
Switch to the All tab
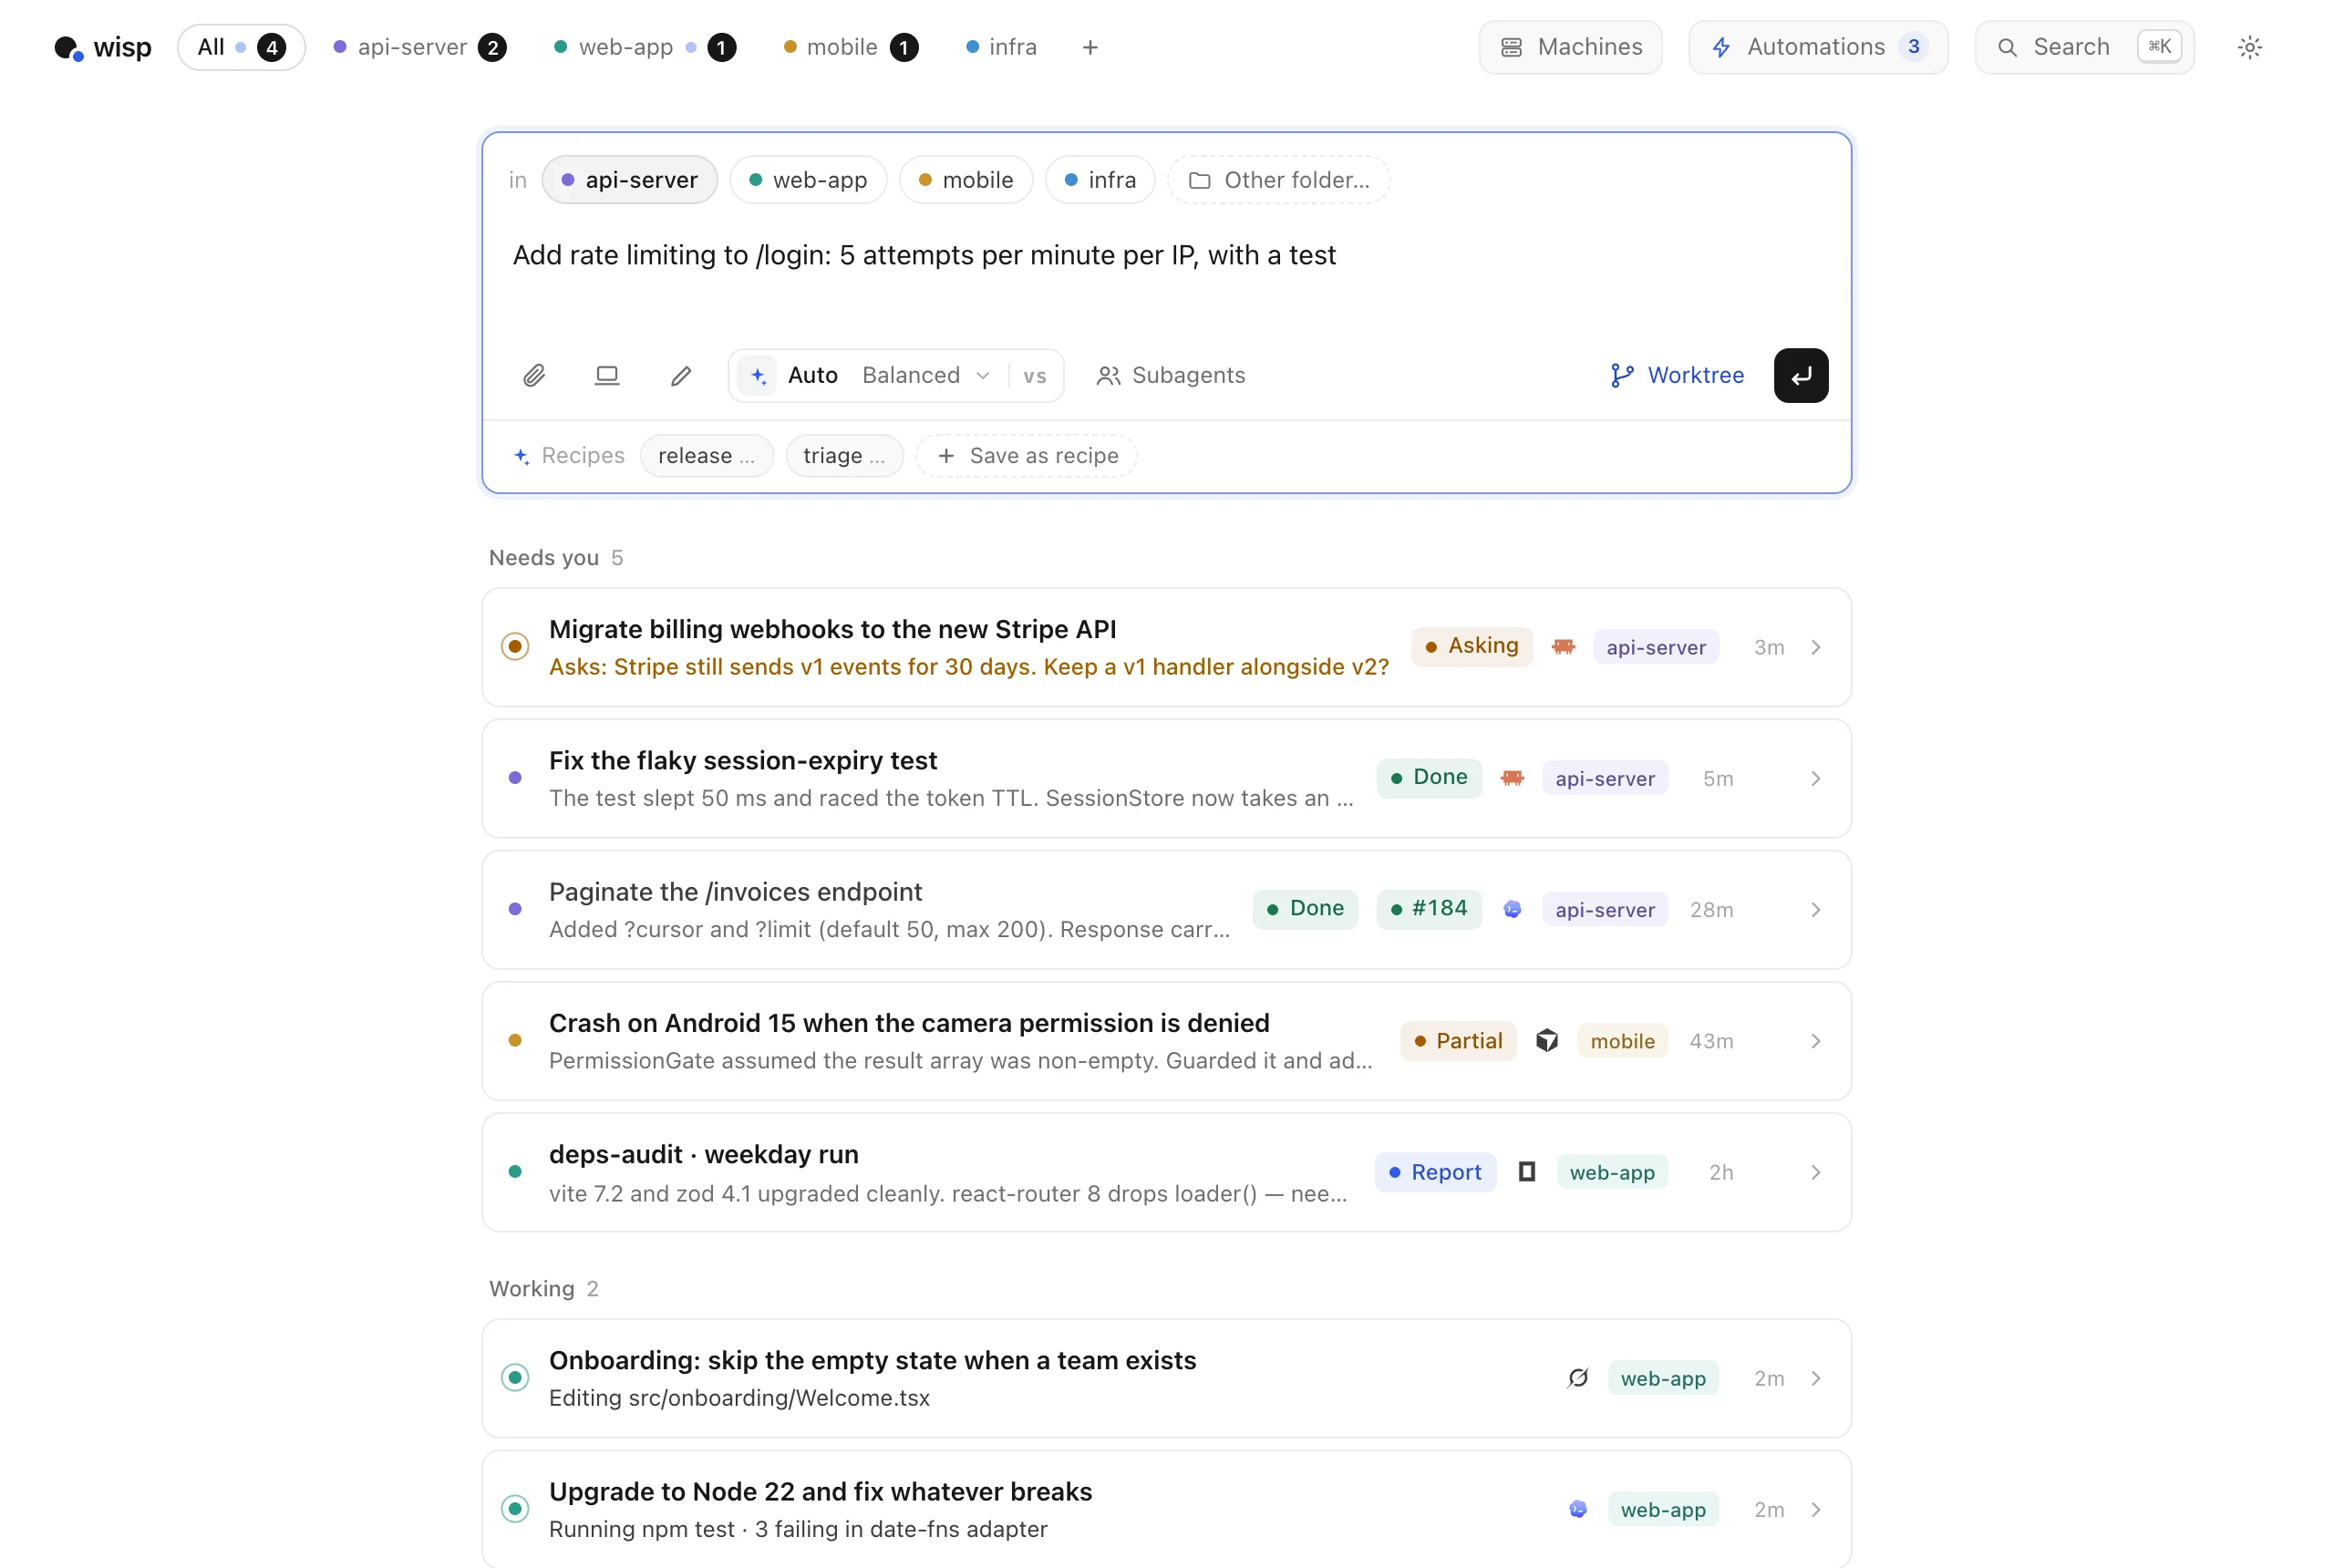coord(241,47)
